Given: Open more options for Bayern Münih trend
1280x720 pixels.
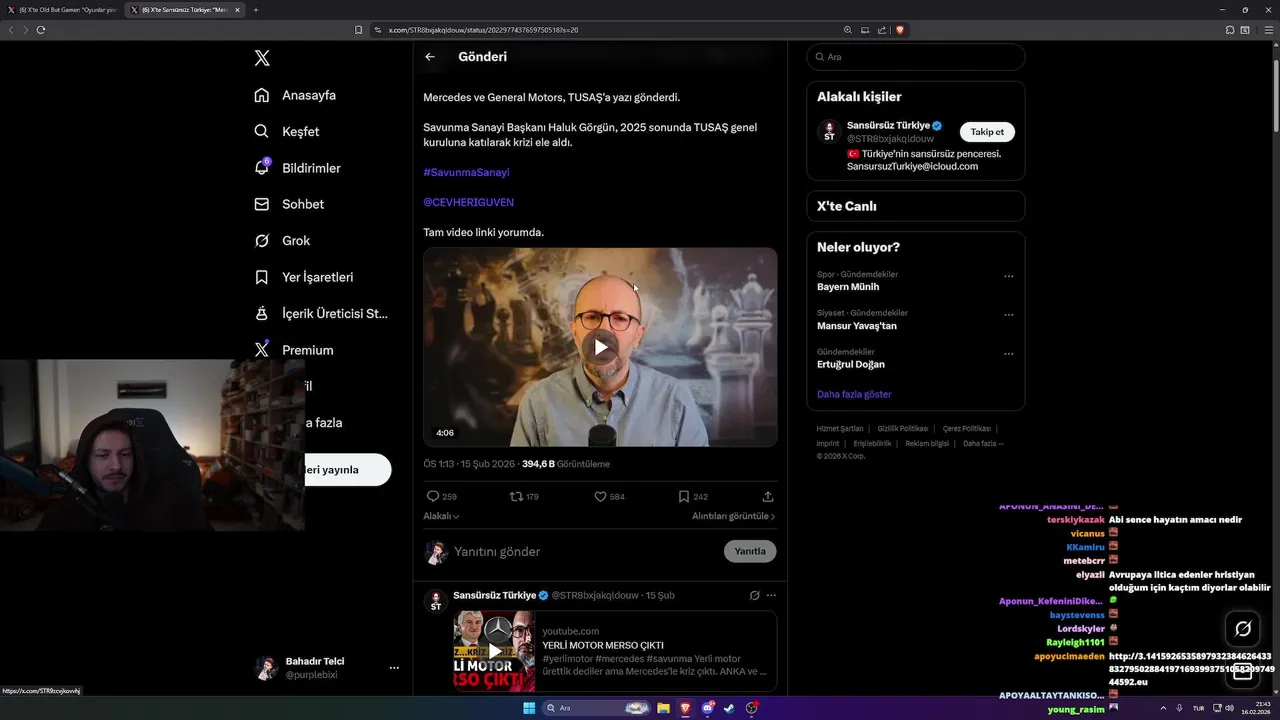Looking at the screenshot, I should [x=1008, y=277].
